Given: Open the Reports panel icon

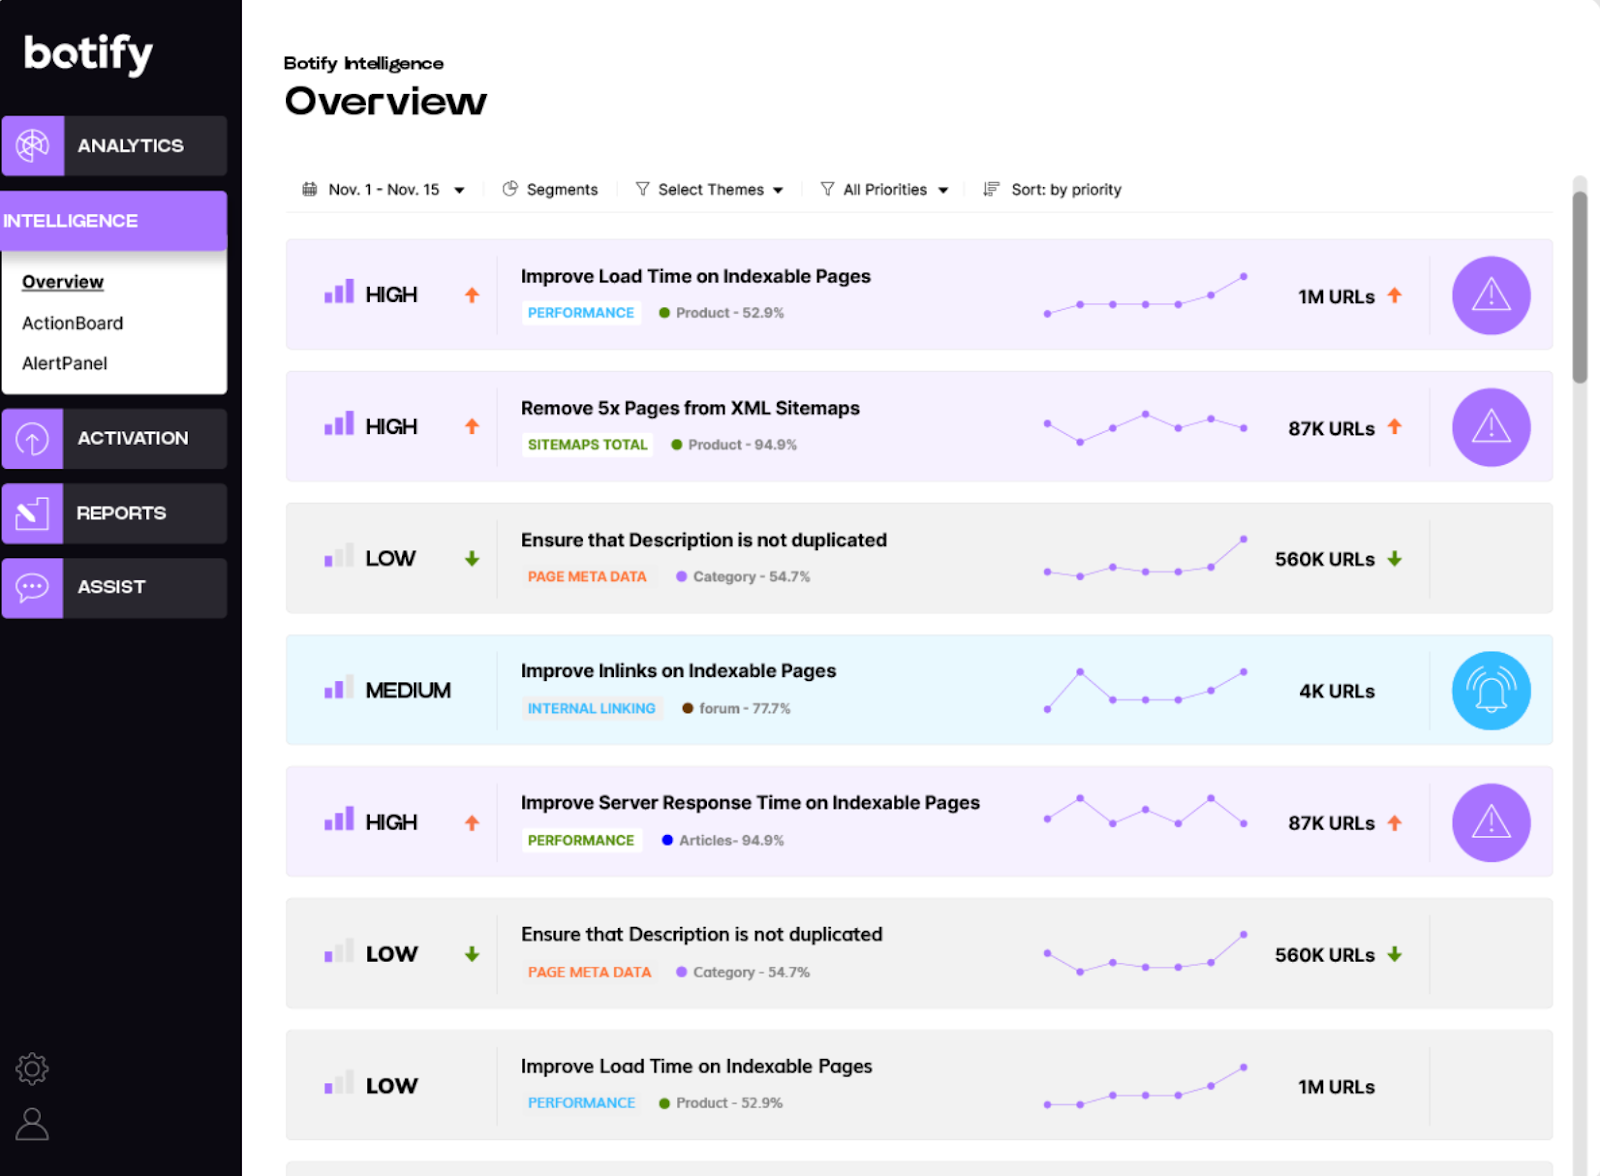Looking at the screenshot, I should pyautogui.click(x=33, y=513).
